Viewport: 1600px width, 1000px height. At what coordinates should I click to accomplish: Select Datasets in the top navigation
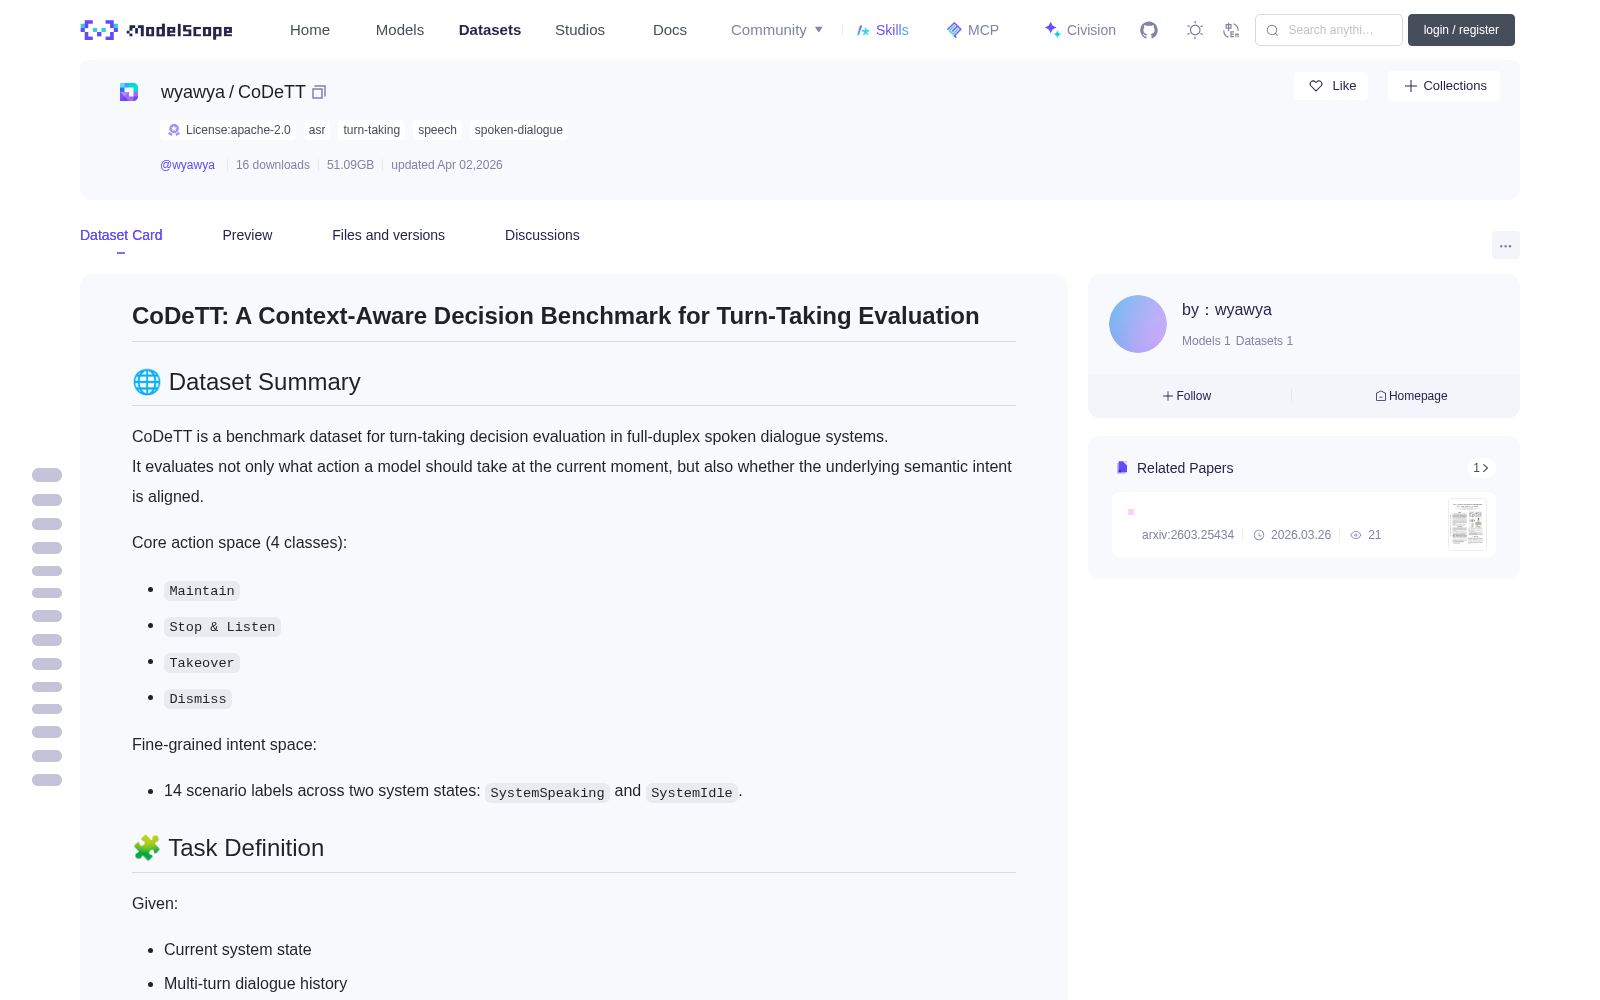(490, 30)
